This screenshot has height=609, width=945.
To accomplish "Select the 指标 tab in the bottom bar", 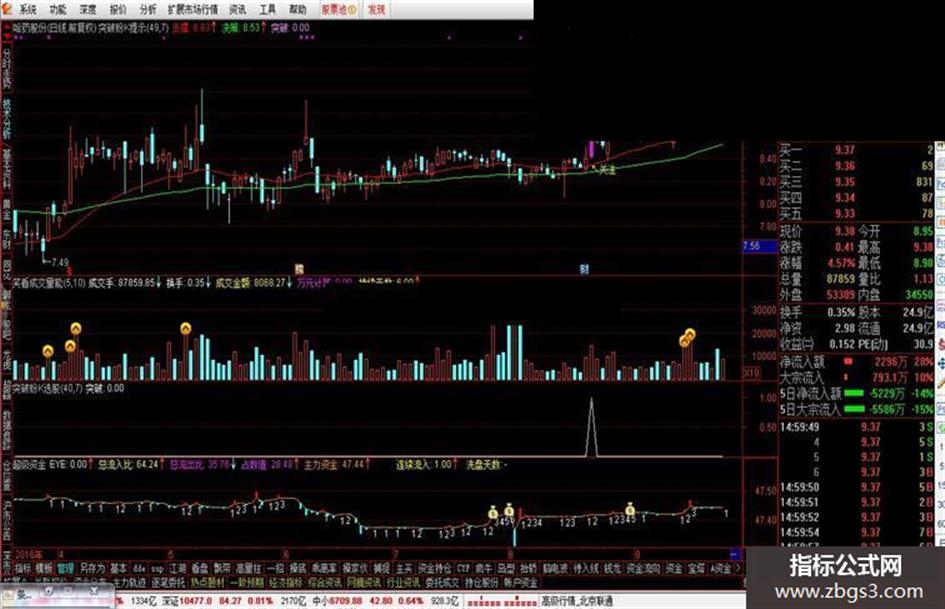I will point(23,568).
